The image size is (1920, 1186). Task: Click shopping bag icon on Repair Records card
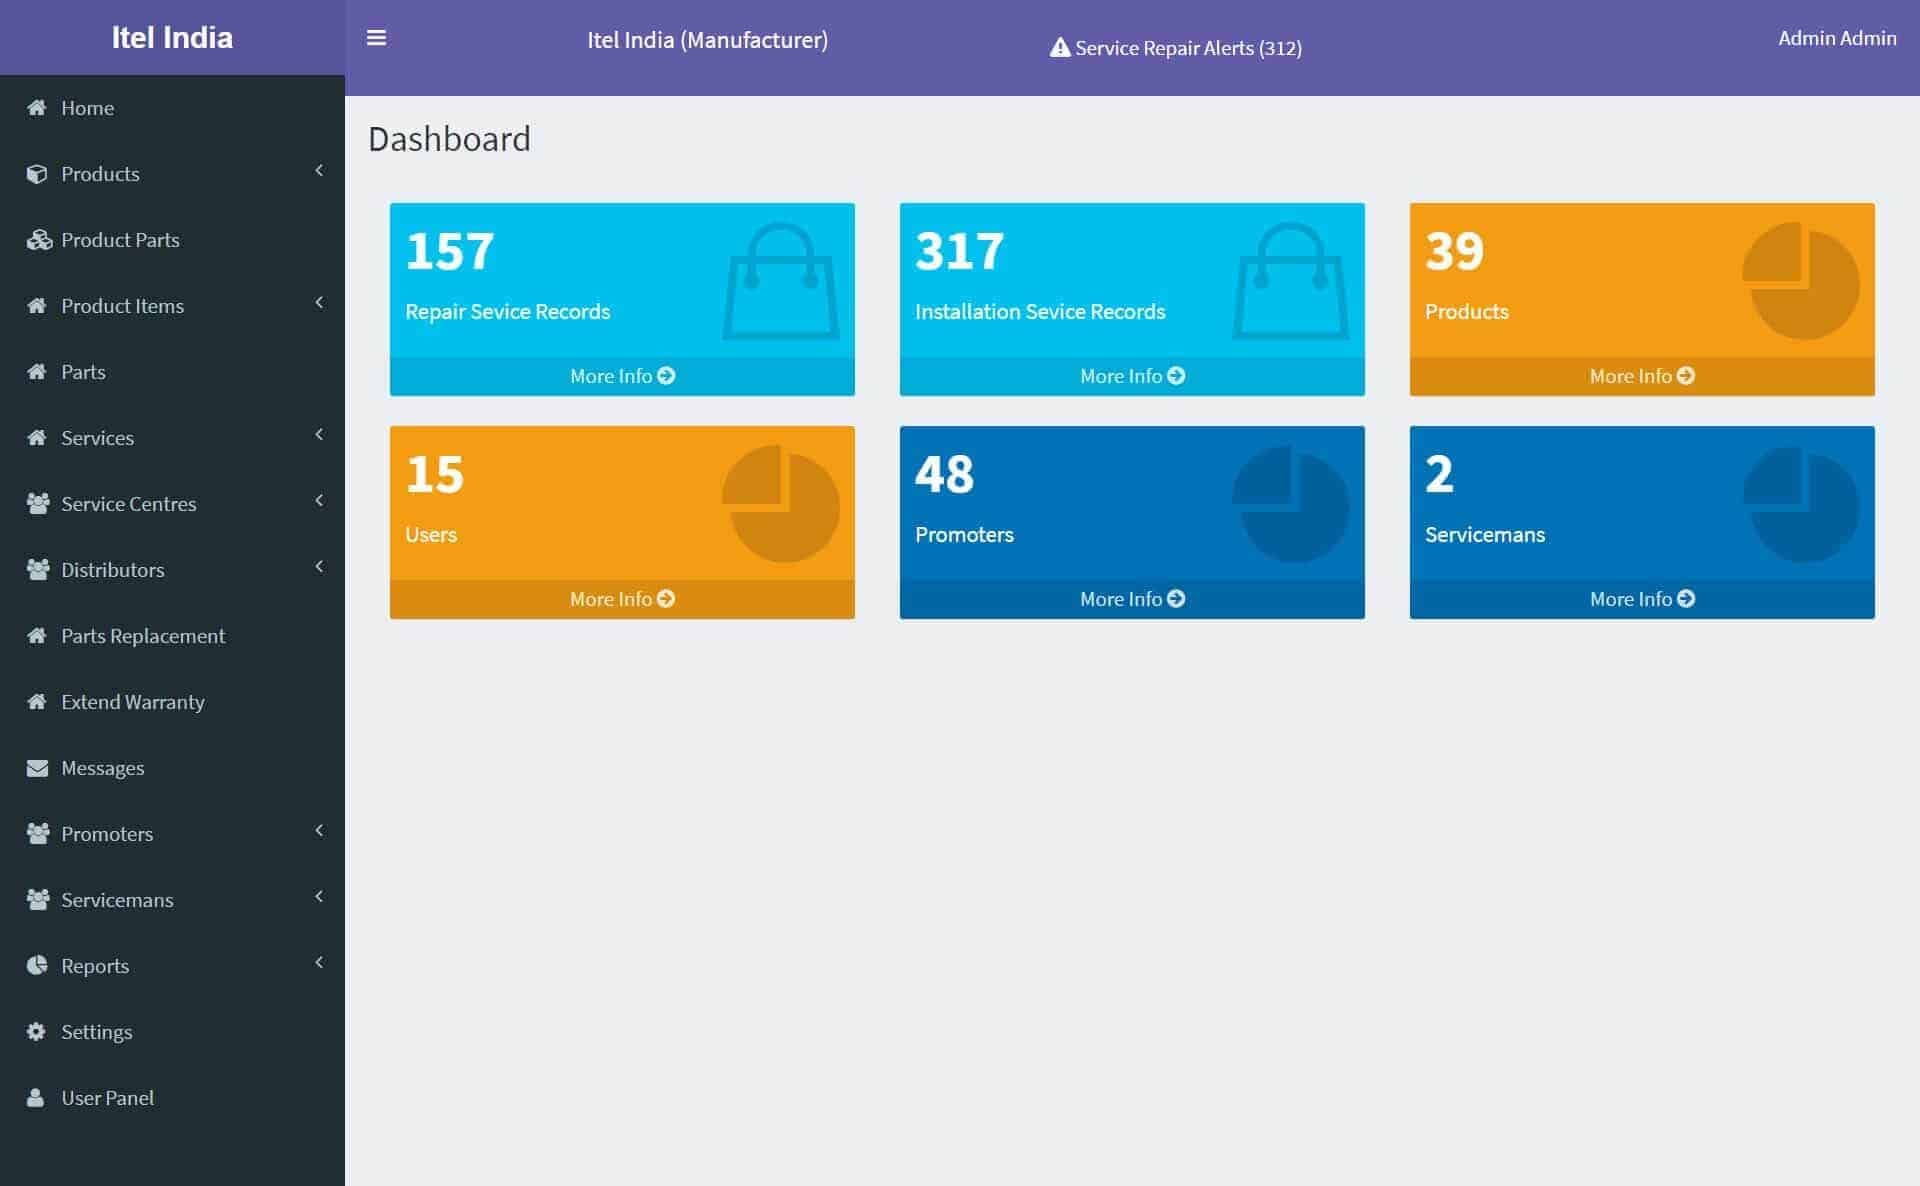(x=780, y=281)
